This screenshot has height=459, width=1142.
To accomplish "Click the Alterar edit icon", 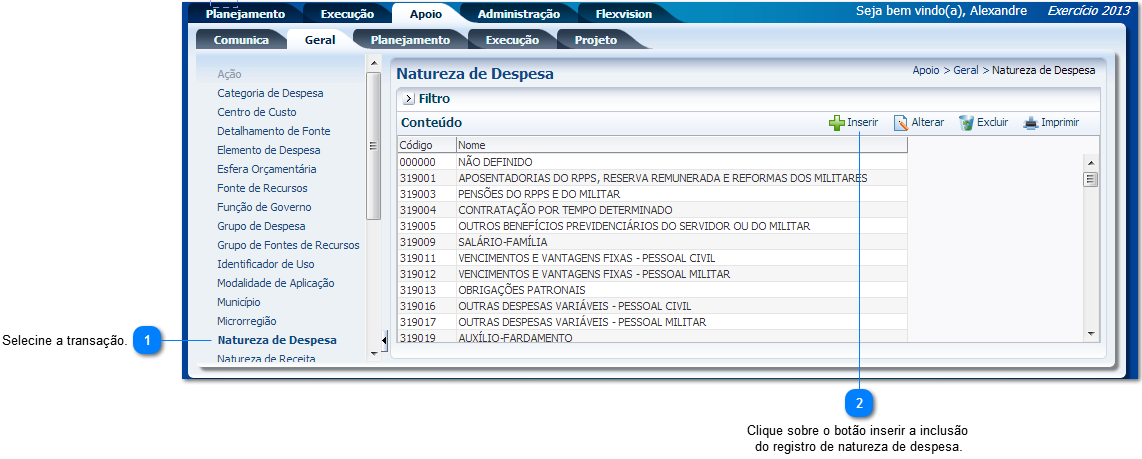I will (900, 123).
